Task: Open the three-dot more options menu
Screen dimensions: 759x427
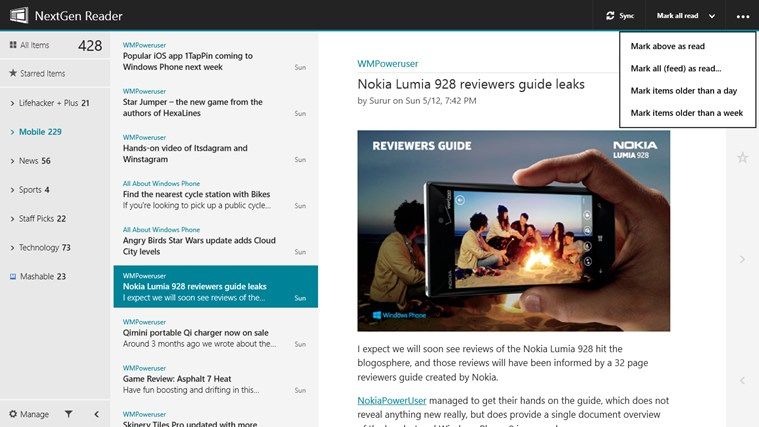Action: pyautogui.click(x=743, y=16)
